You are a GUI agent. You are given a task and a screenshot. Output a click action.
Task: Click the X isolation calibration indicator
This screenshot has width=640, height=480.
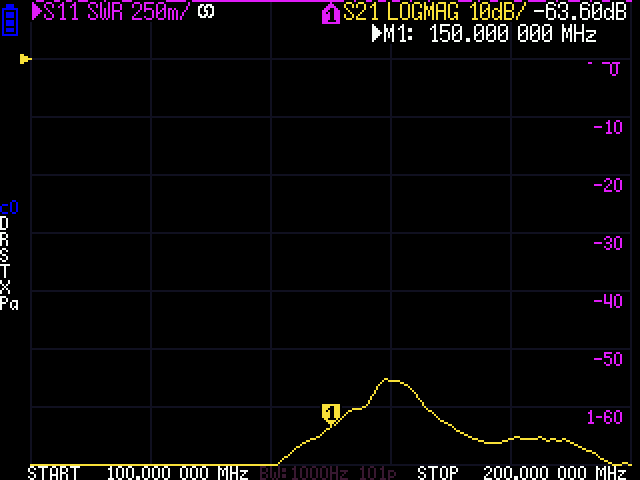5,287
